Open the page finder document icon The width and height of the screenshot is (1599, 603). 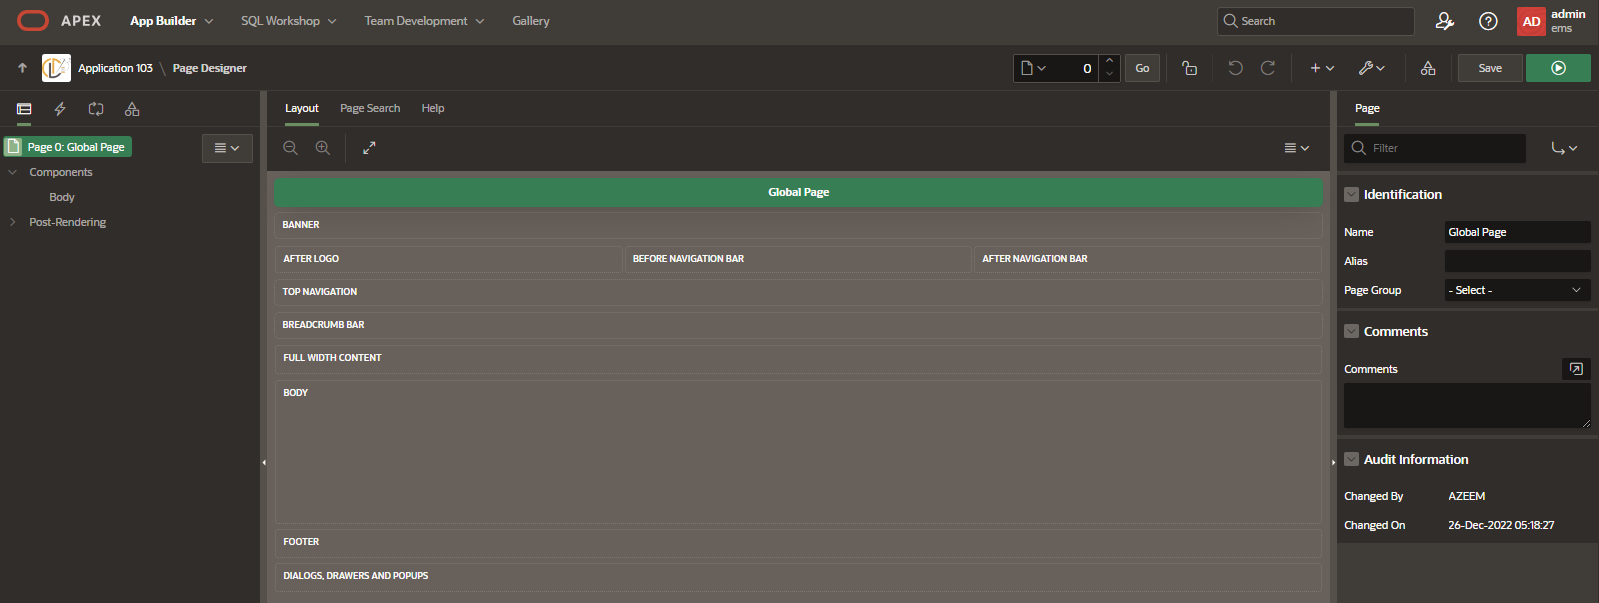pos(1033,68)
